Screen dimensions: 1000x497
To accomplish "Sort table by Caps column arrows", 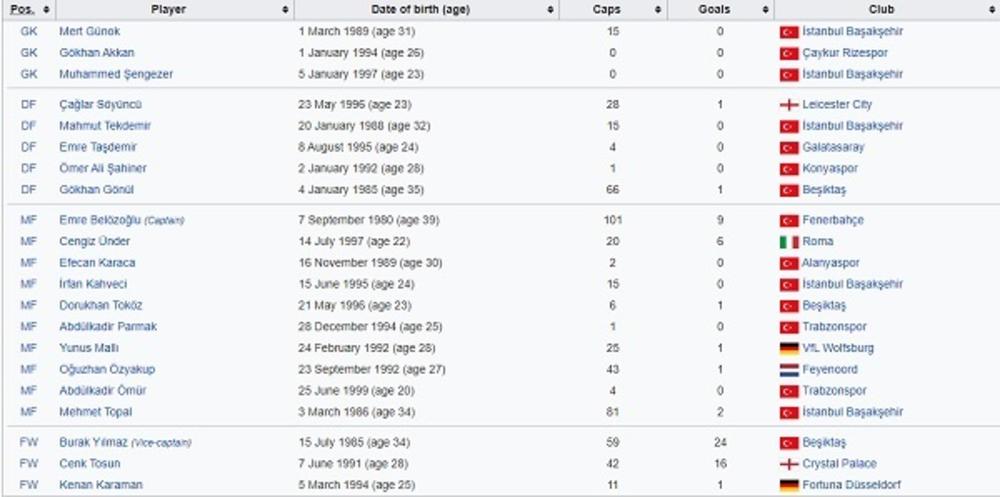I will 657,10.
